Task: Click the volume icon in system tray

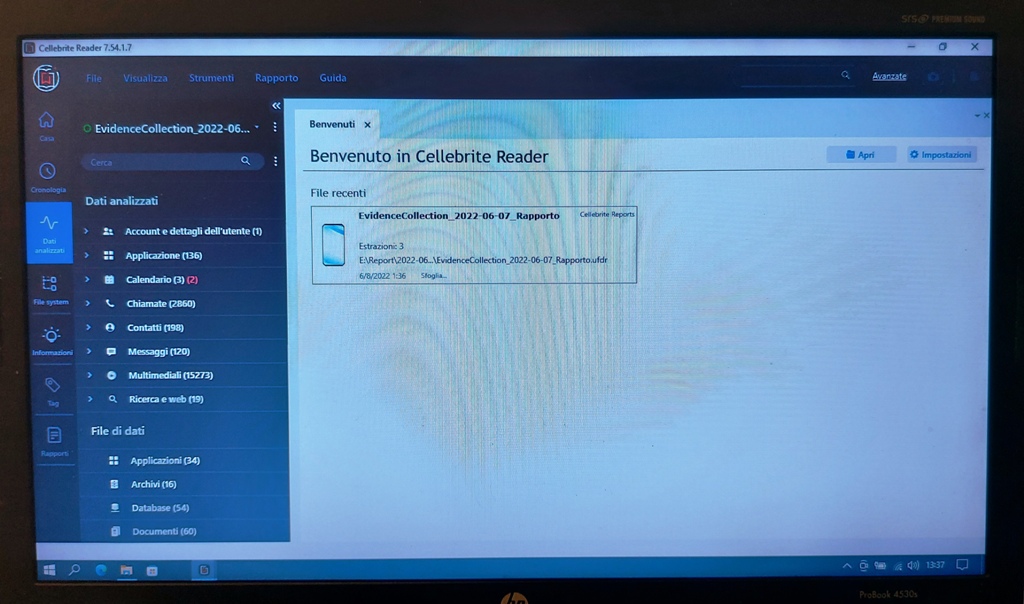Action: tap(913, 565)
